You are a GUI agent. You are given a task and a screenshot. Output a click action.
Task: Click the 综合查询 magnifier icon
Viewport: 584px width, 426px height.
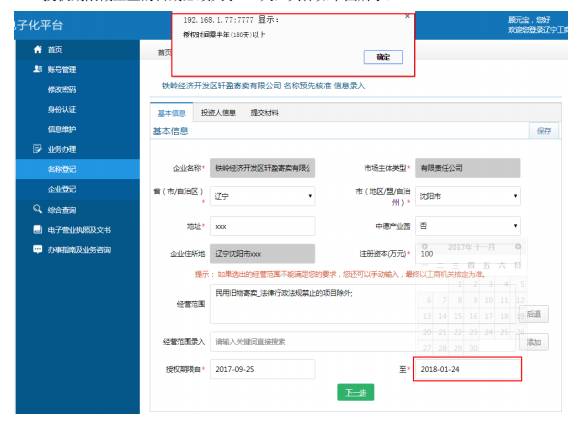click(37, 209)
